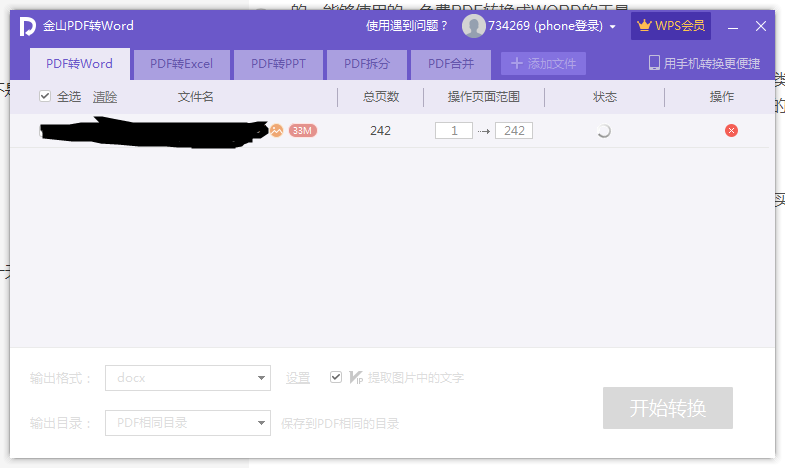Image resolution: width=785 pixels, height=468 pixels.
Task: Click the orange image-type icon beside the file
Action: (x=277, y=131)
